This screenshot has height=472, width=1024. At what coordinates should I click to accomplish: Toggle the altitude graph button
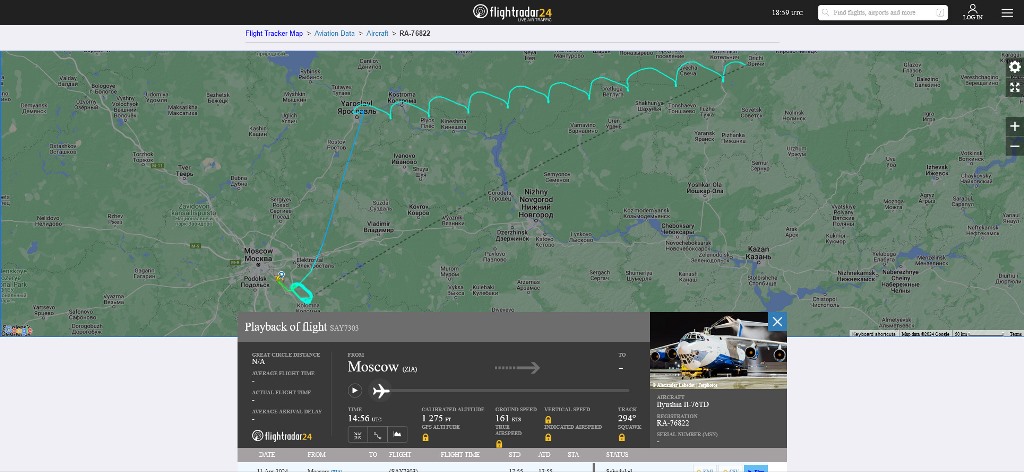click(x=397, y=434)
